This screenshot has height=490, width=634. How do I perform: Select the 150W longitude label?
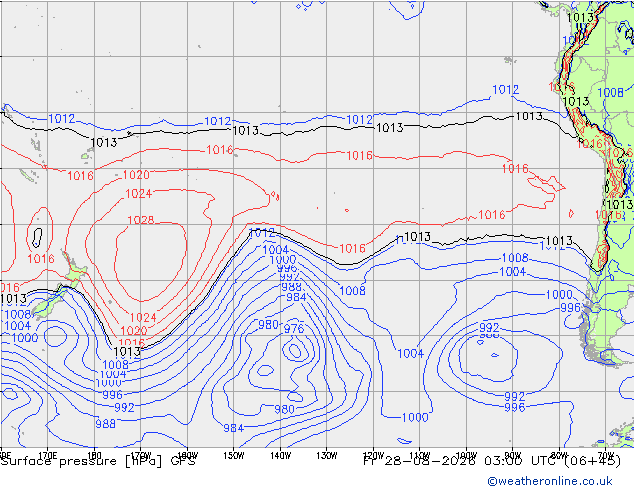234,456
